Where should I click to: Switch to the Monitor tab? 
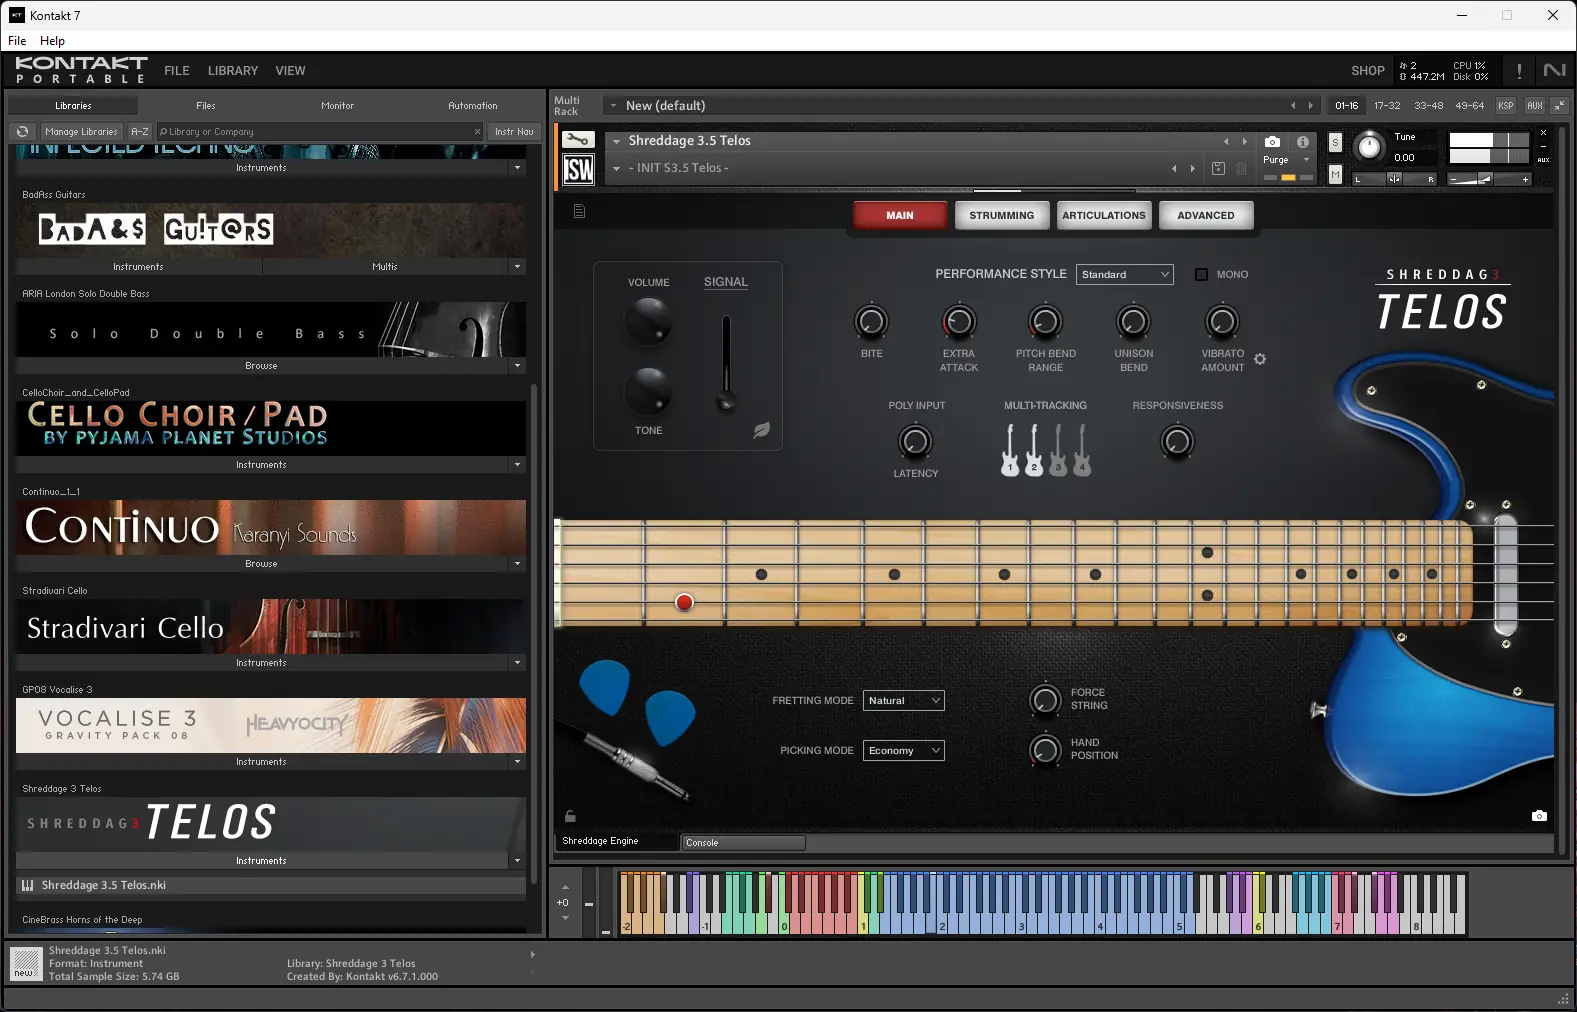(x=337, y=105)
